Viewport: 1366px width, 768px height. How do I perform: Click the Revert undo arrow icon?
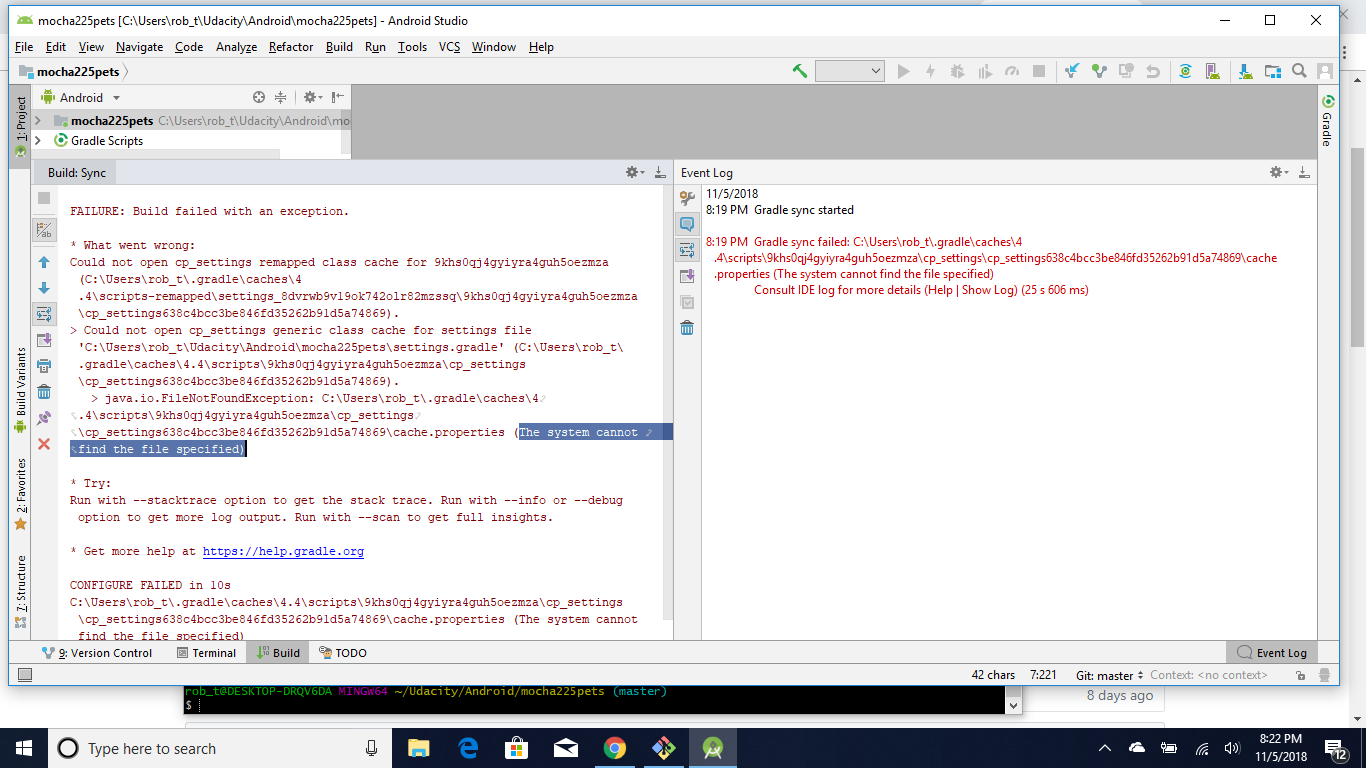pyautogui.click(x=1153, y=71)
